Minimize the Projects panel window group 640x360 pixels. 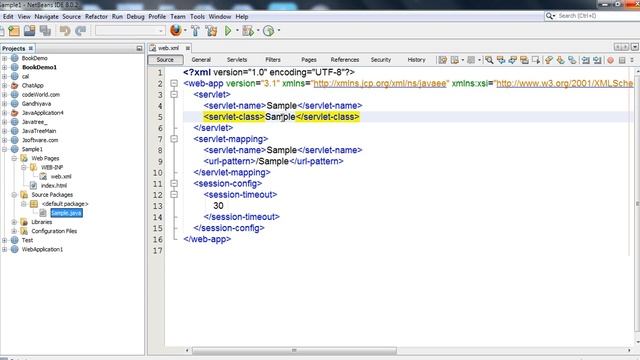pos(139,48)
